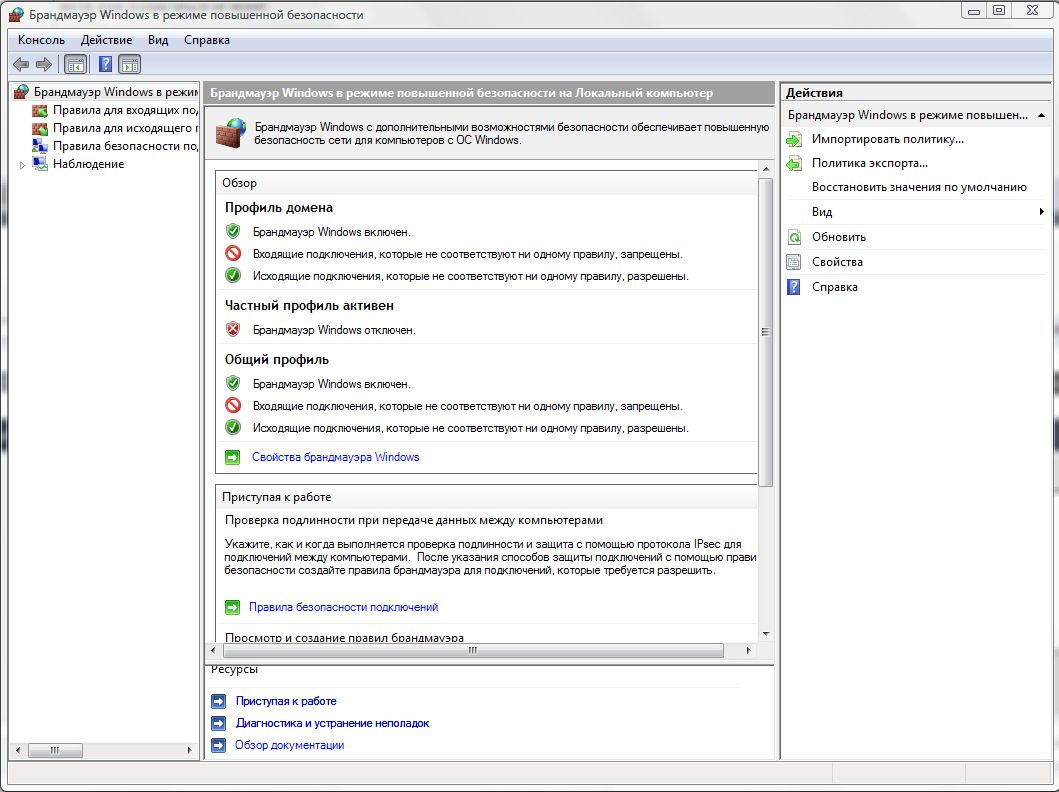Click Обновить action text

(x=839, y=237)
